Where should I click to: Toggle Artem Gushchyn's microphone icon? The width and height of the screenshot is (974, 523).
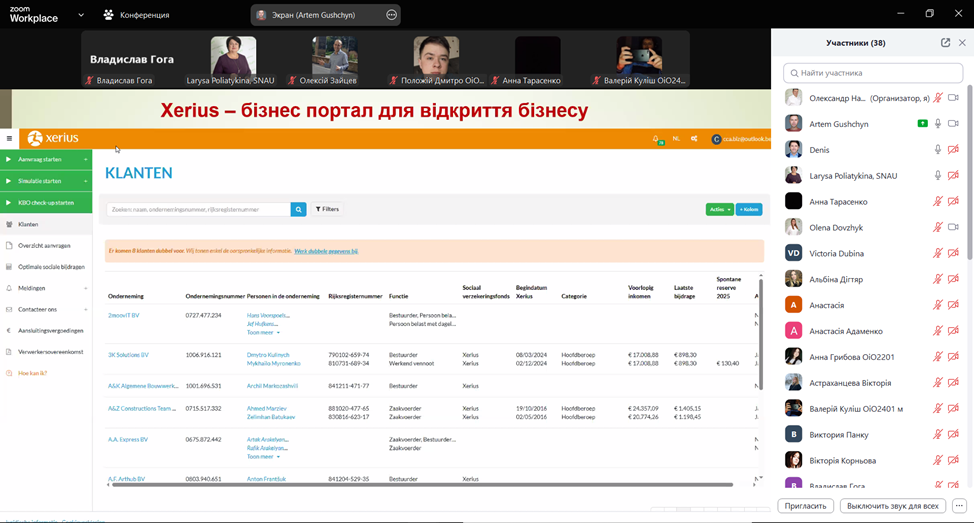938,124
